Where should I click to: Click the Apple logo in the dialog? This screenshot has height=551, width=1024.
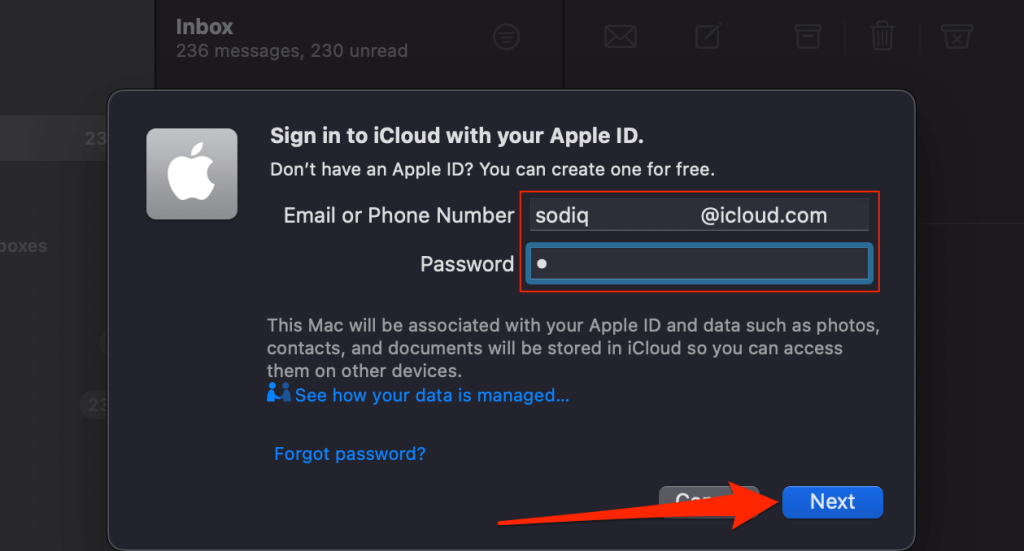pyautogui.click(x=192, y=174)
